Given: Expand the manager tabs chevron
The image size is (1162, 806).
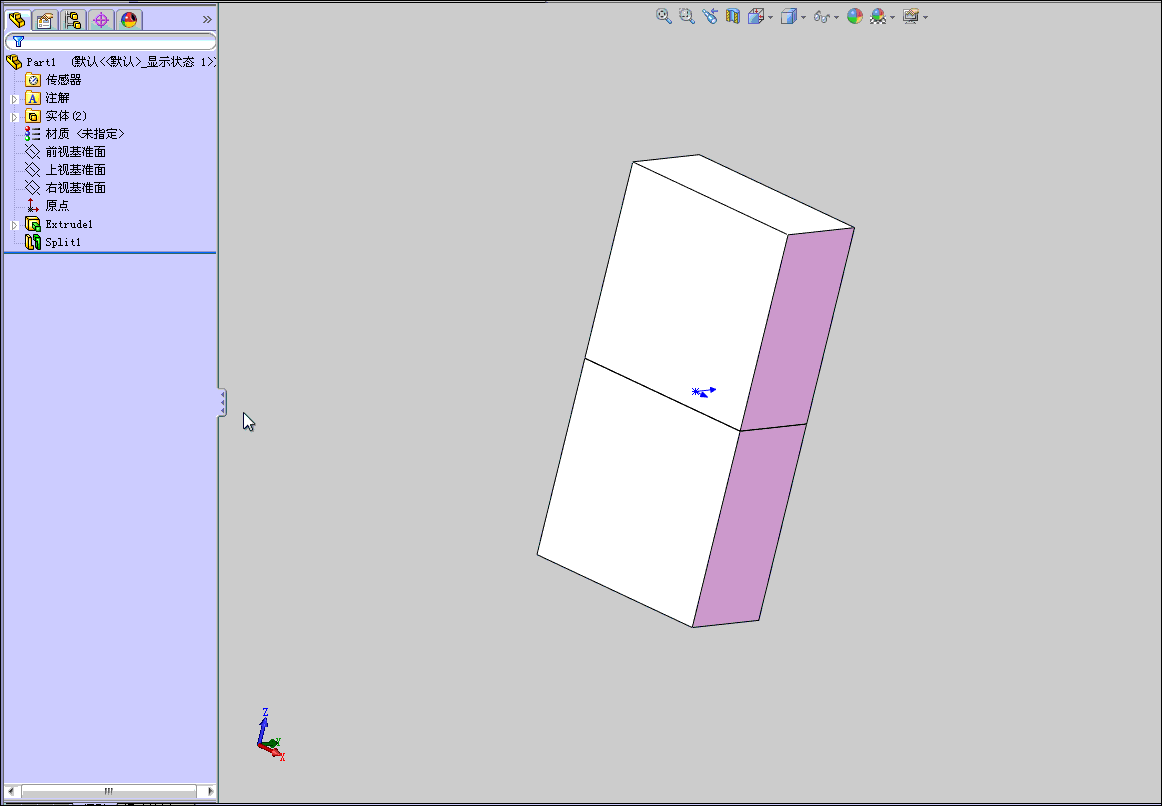Looking at the screenshot, I should coord(207,20).
